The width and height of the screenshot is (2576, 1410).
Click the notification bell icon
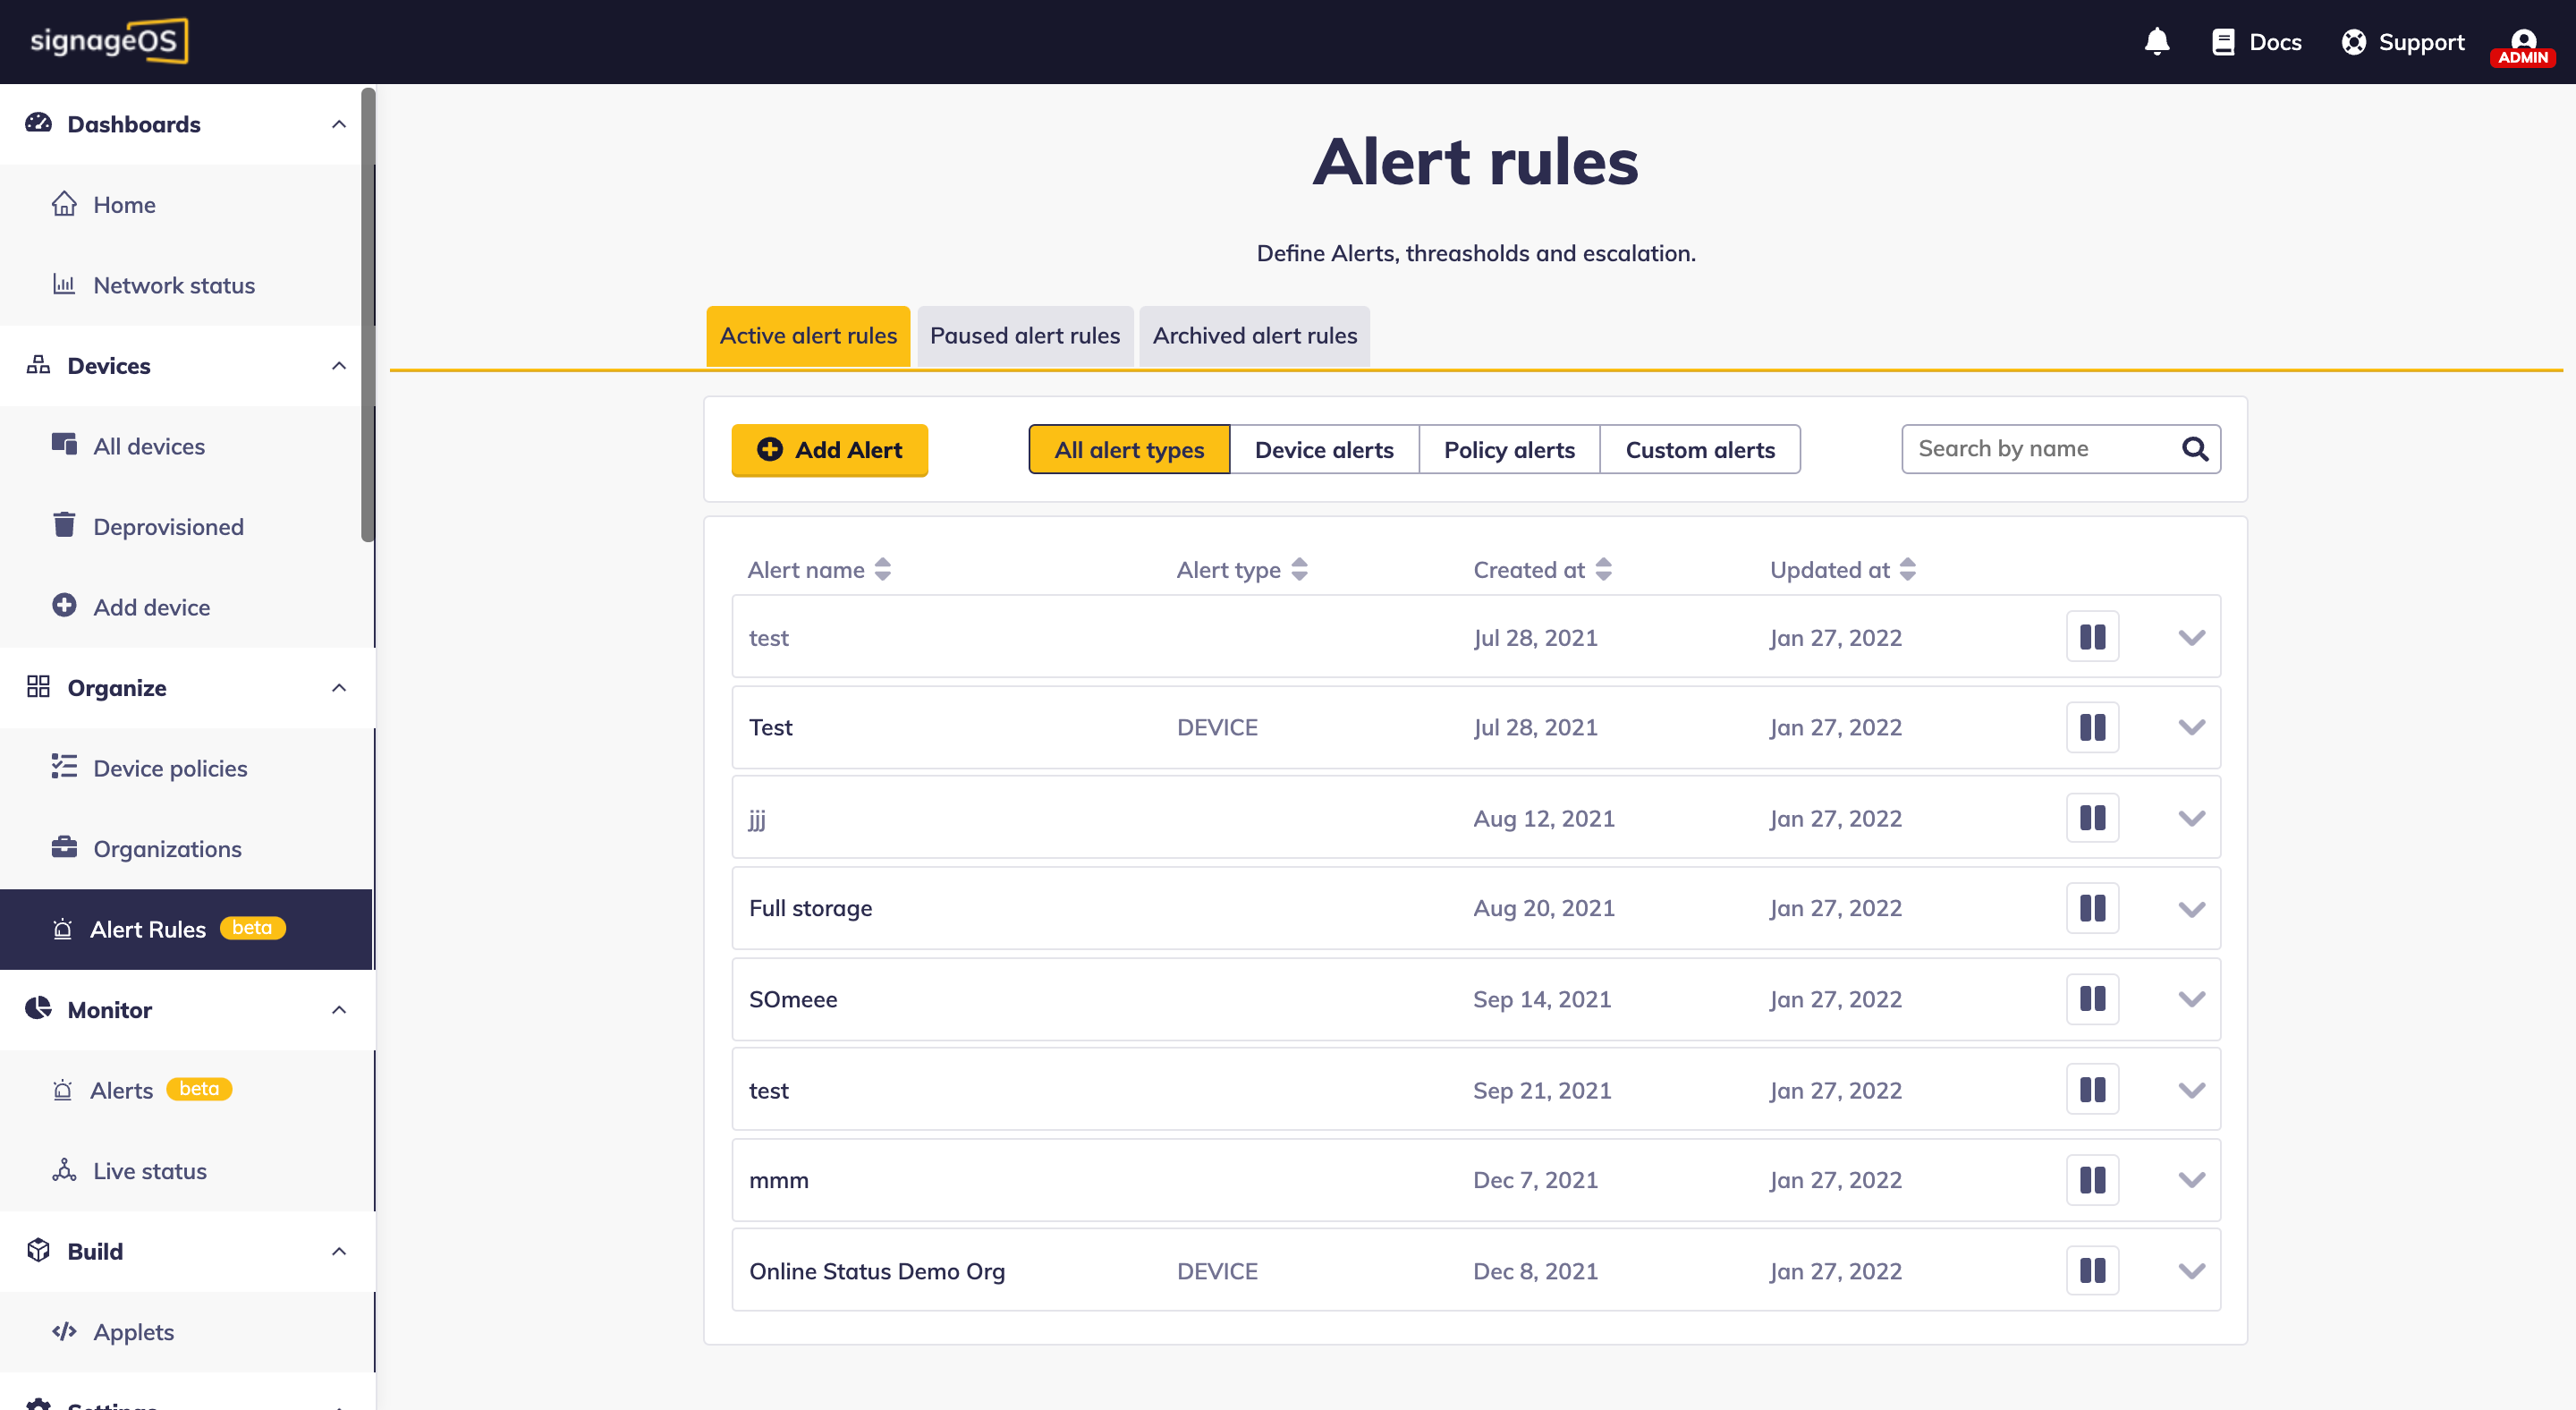tap(2156, 41)
